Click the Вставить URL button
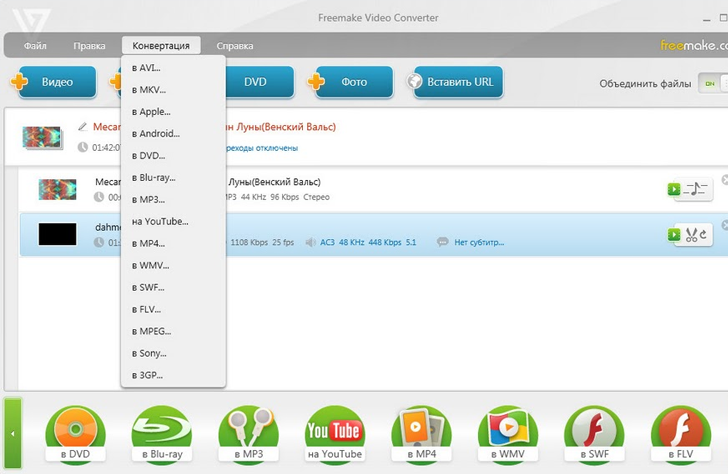Screen dimensions: 728x474 pyautogui.click(x=455, y=83)
